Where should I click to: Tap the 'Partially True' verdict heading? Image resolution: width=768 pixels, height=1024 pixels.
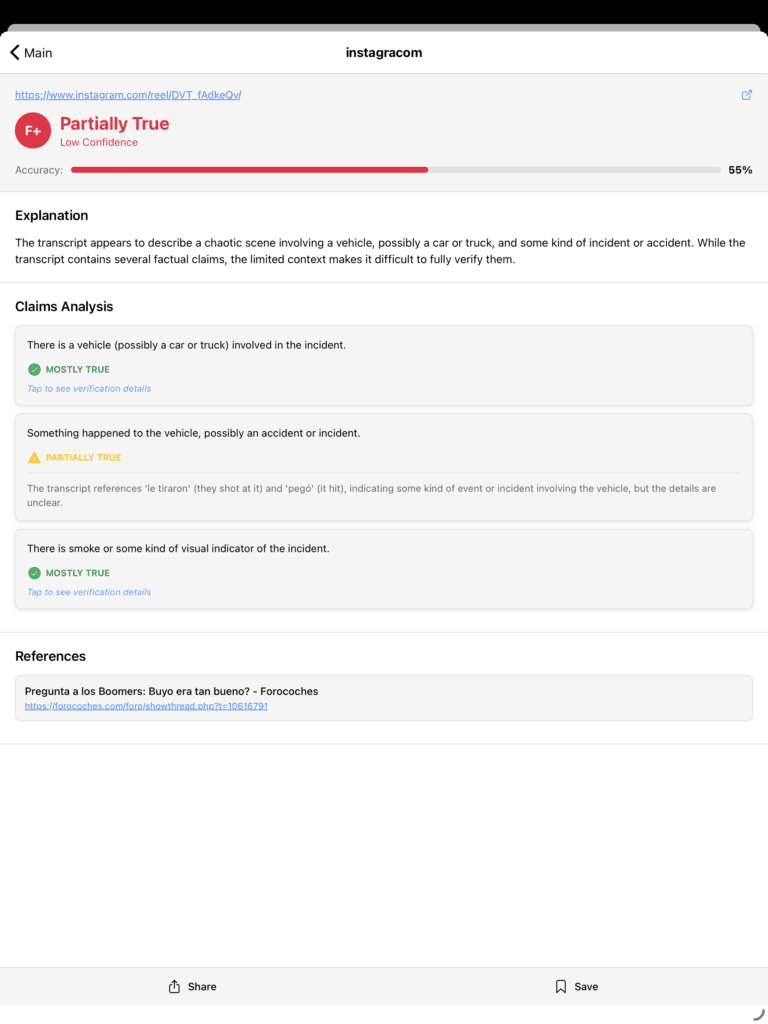click(x=114, y=124)
